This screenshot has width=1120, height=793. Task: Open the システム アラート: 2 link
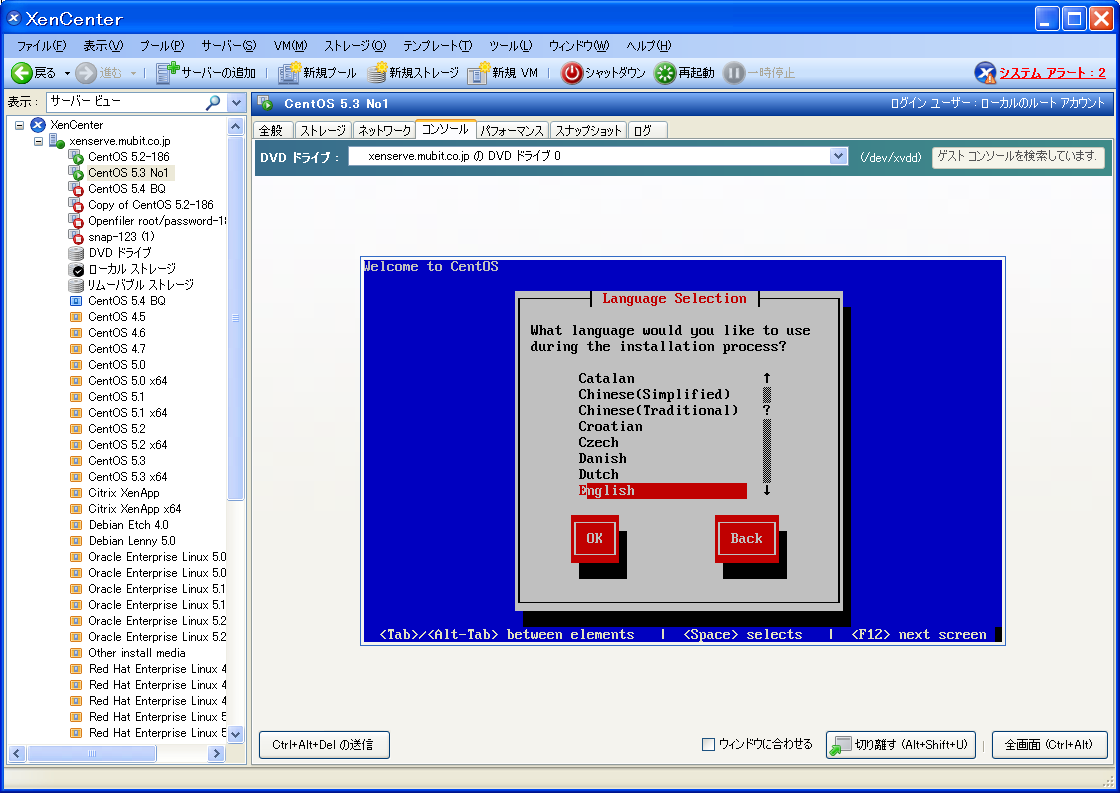pos(1052,73)
